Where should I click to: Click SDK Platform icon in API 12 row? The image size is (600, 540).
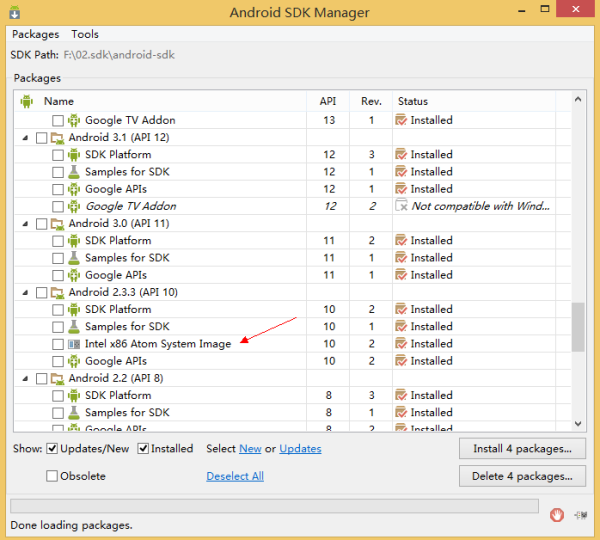click(x=74, y=155)
